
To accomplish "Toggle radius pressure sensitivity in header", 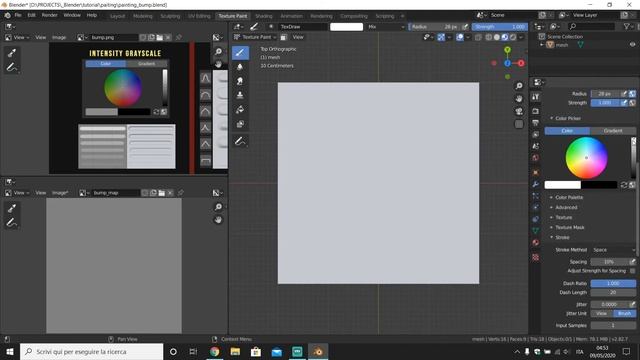I will click(x=465, y=27).
